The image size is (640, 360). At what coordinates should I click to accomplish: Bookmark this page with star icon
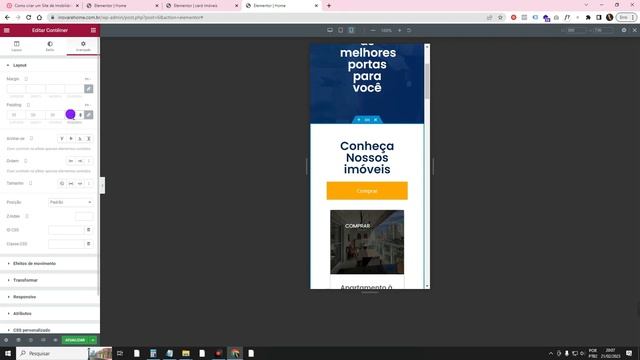tap(500, 18)
